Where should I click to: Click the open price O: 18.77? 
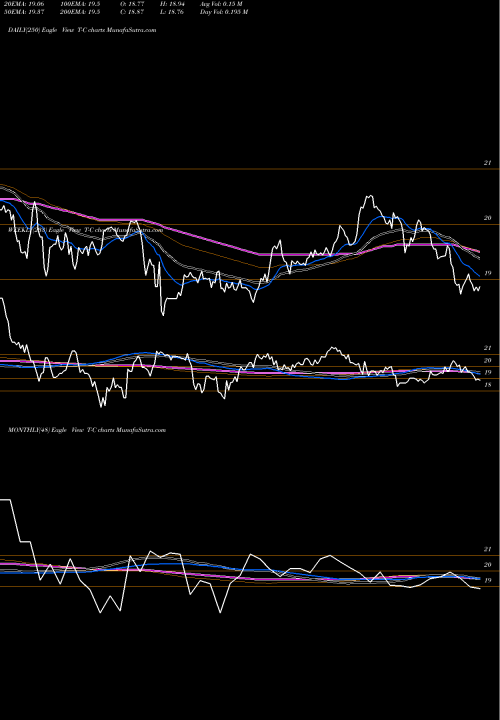tap(132, 4)
